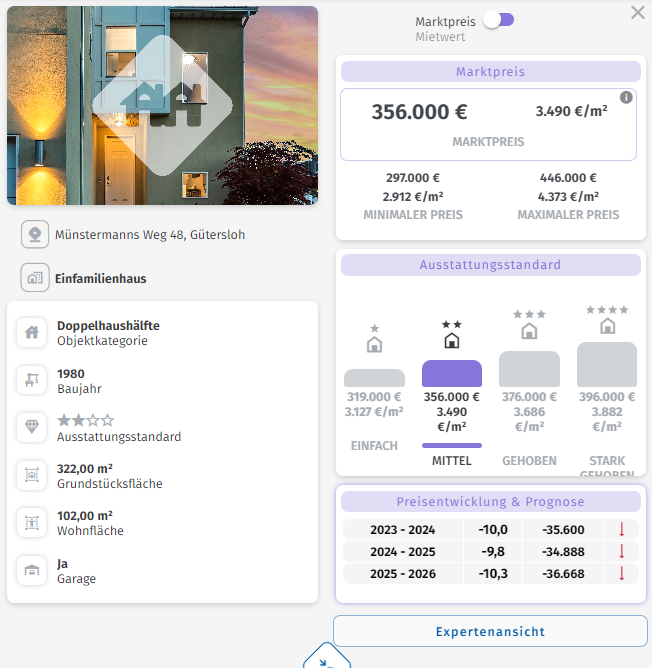Click the Grundstücksfläche plot area icon
652x668 pixels.
(32, 475)
